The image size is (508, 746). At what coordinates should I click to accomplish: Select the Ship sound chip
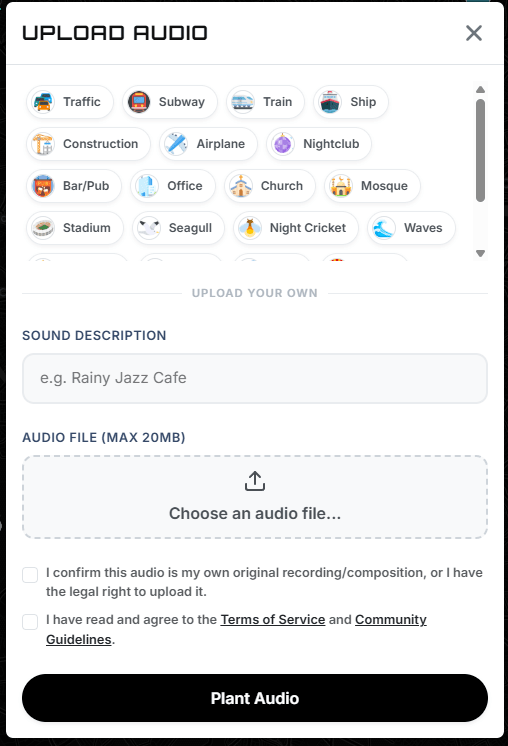tap(351, 102)
